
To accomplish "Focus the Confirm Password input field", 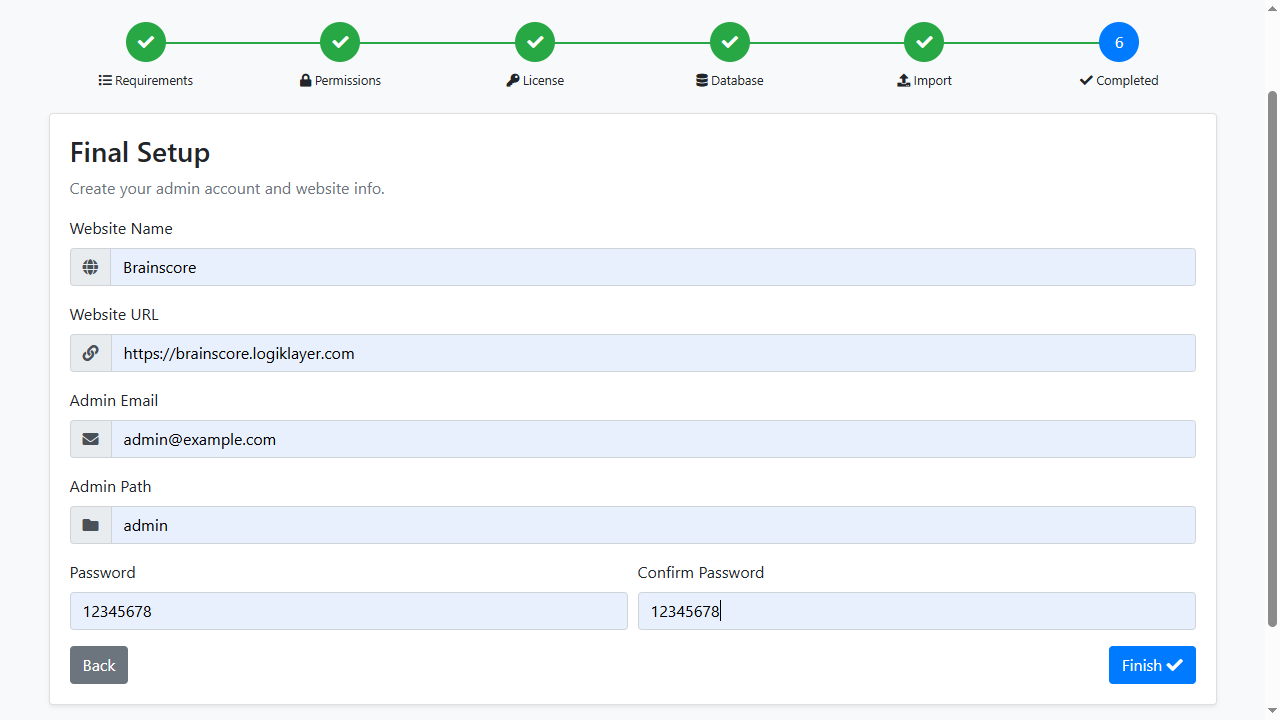I will [x=917, y=611].
